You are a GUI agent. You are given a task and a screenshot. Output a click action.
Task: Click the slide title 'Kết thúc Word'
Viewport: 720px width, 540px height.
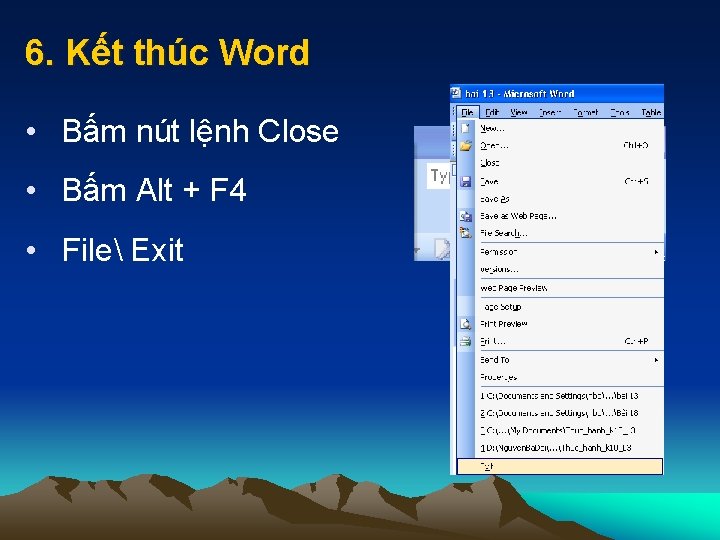(188, 51)
